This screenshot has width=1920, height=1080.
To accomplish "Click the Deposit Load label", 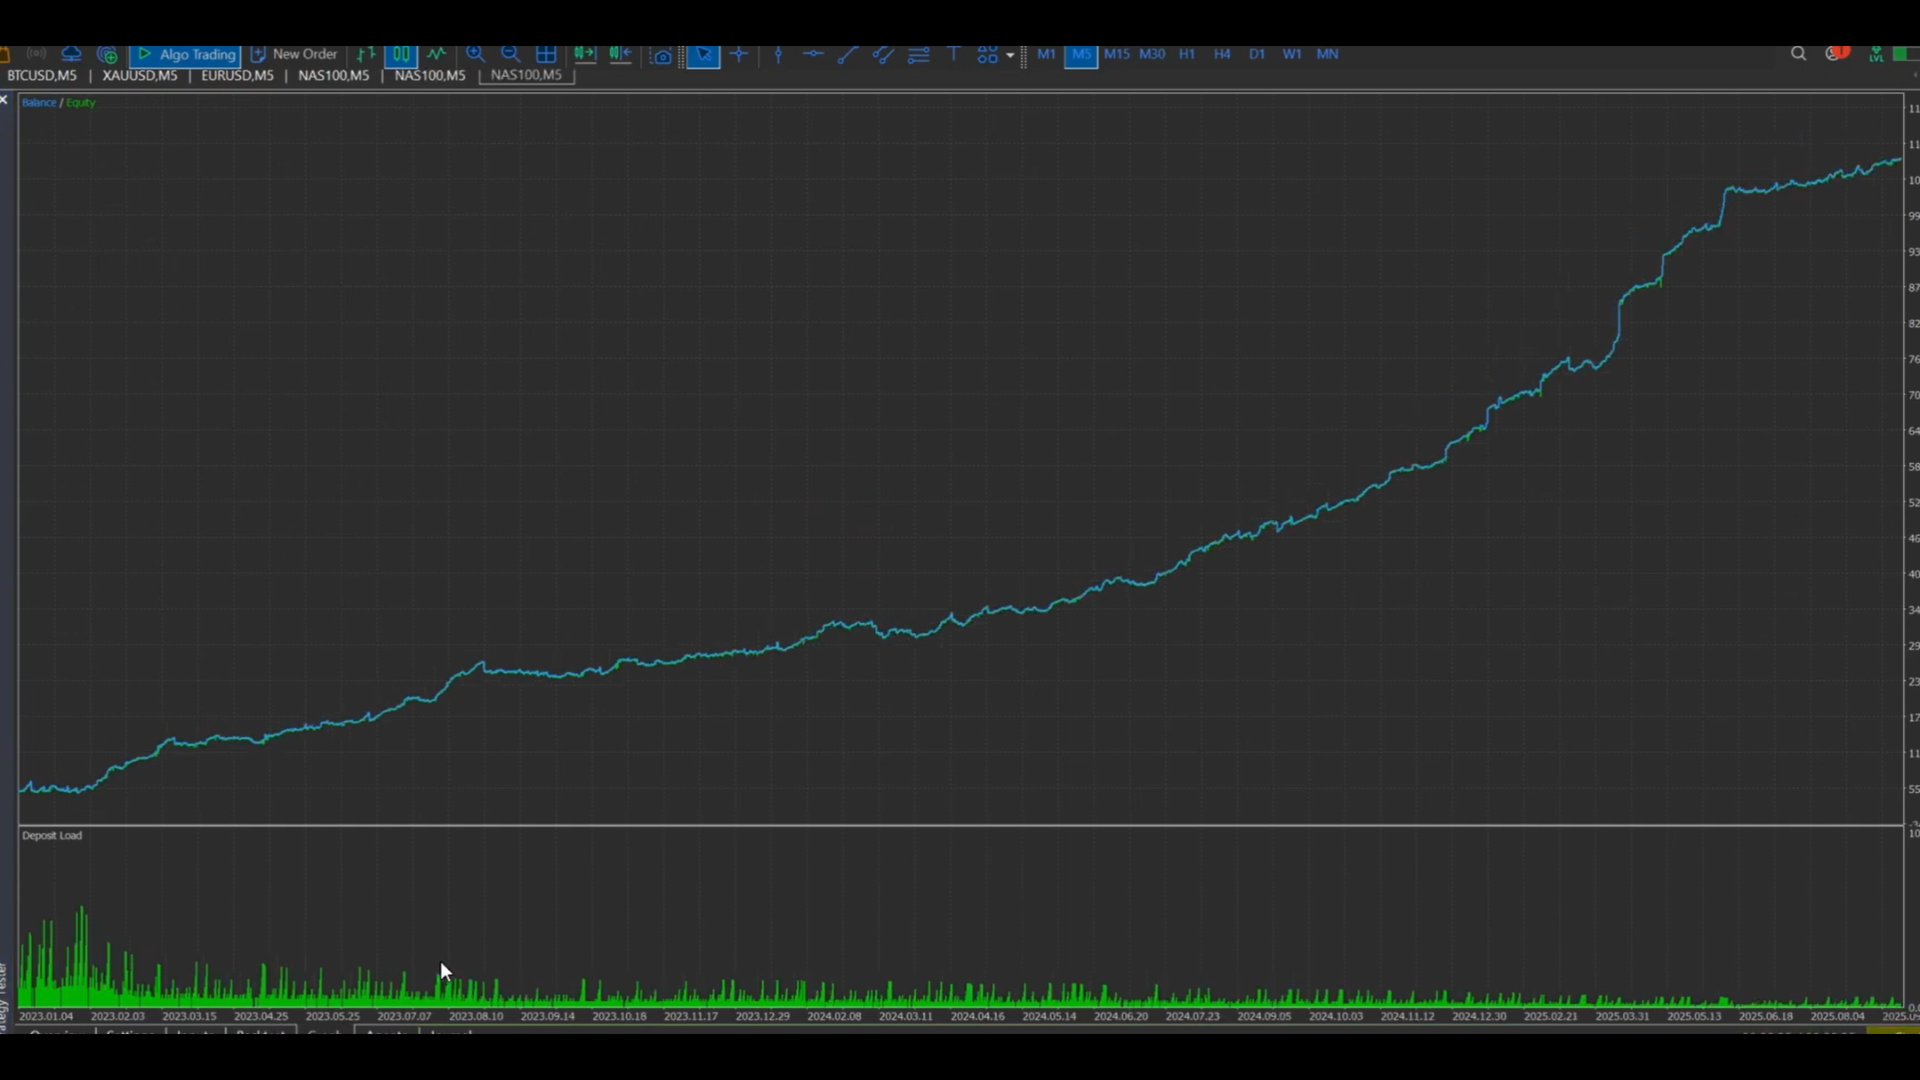I will pos(52,835).
